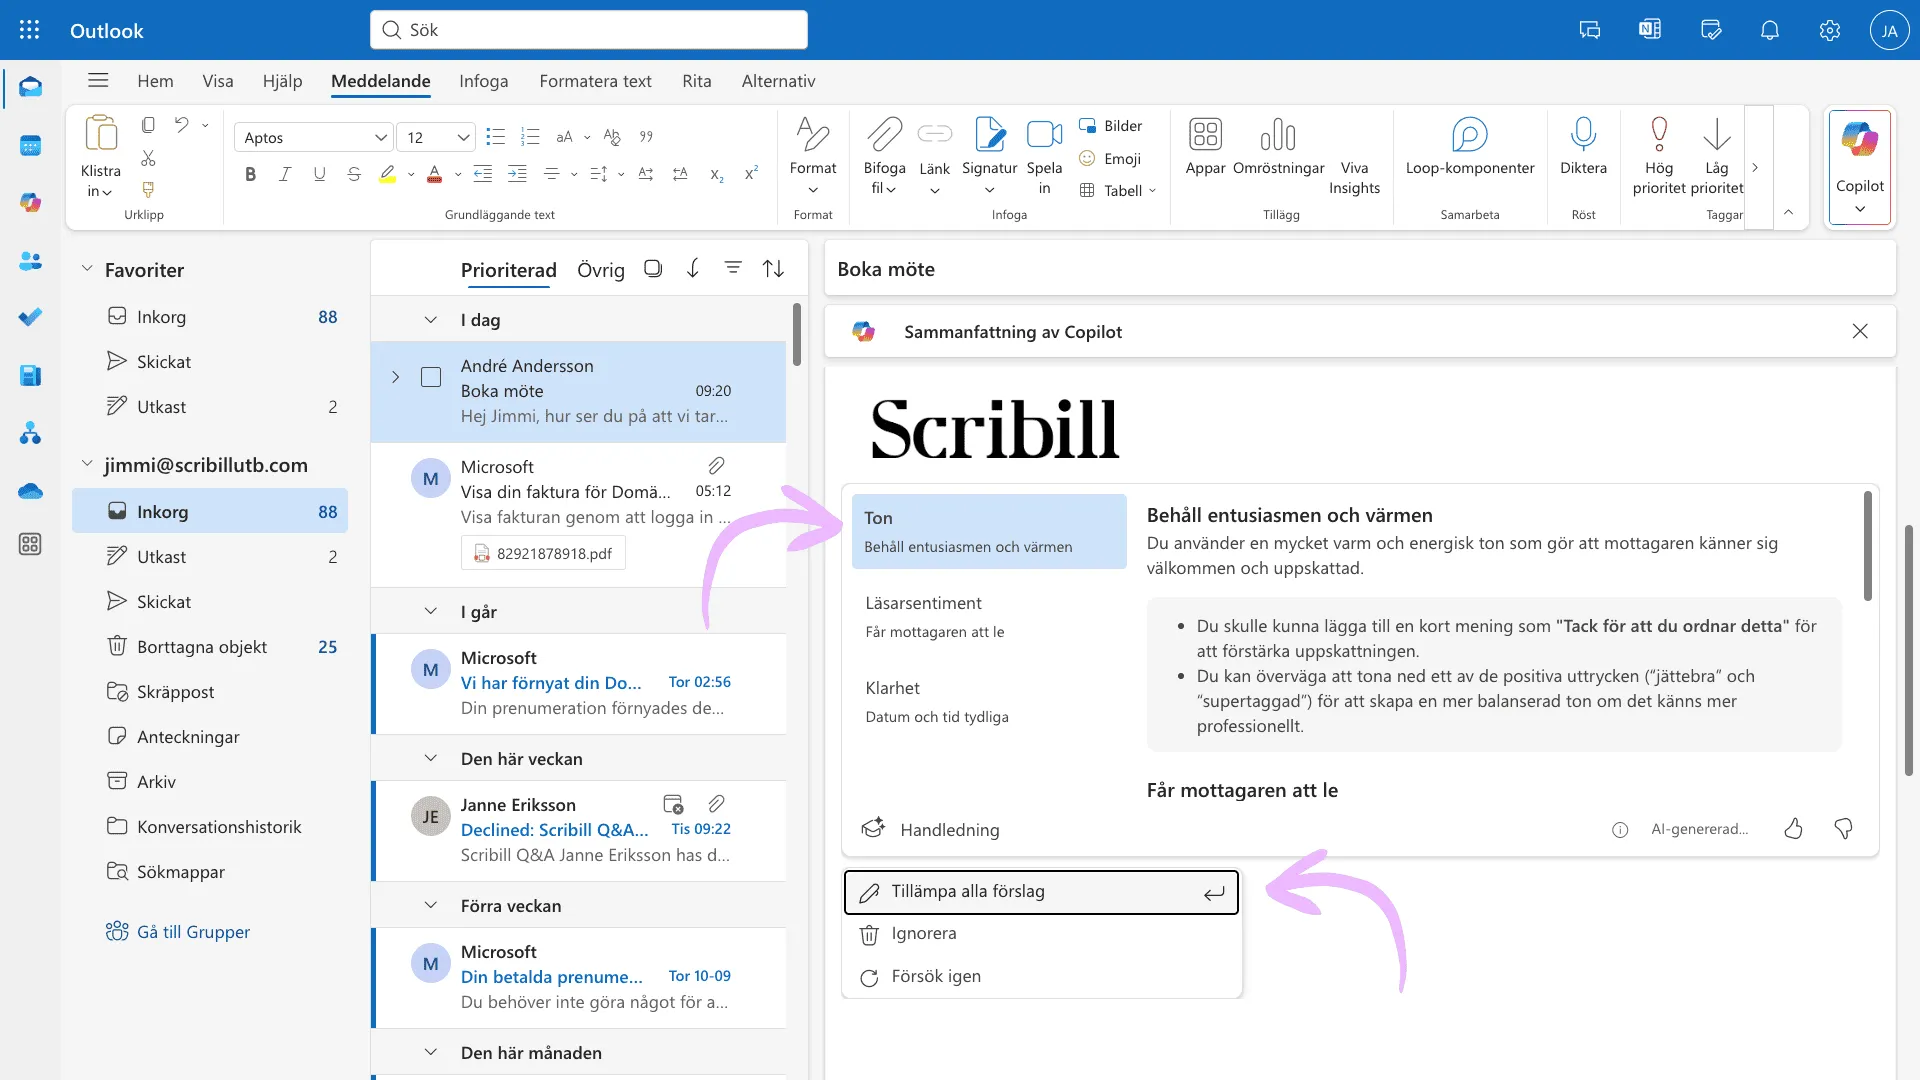Open People in the left app rail
Screen dimensions: 1920x1080
pos(30,261)
